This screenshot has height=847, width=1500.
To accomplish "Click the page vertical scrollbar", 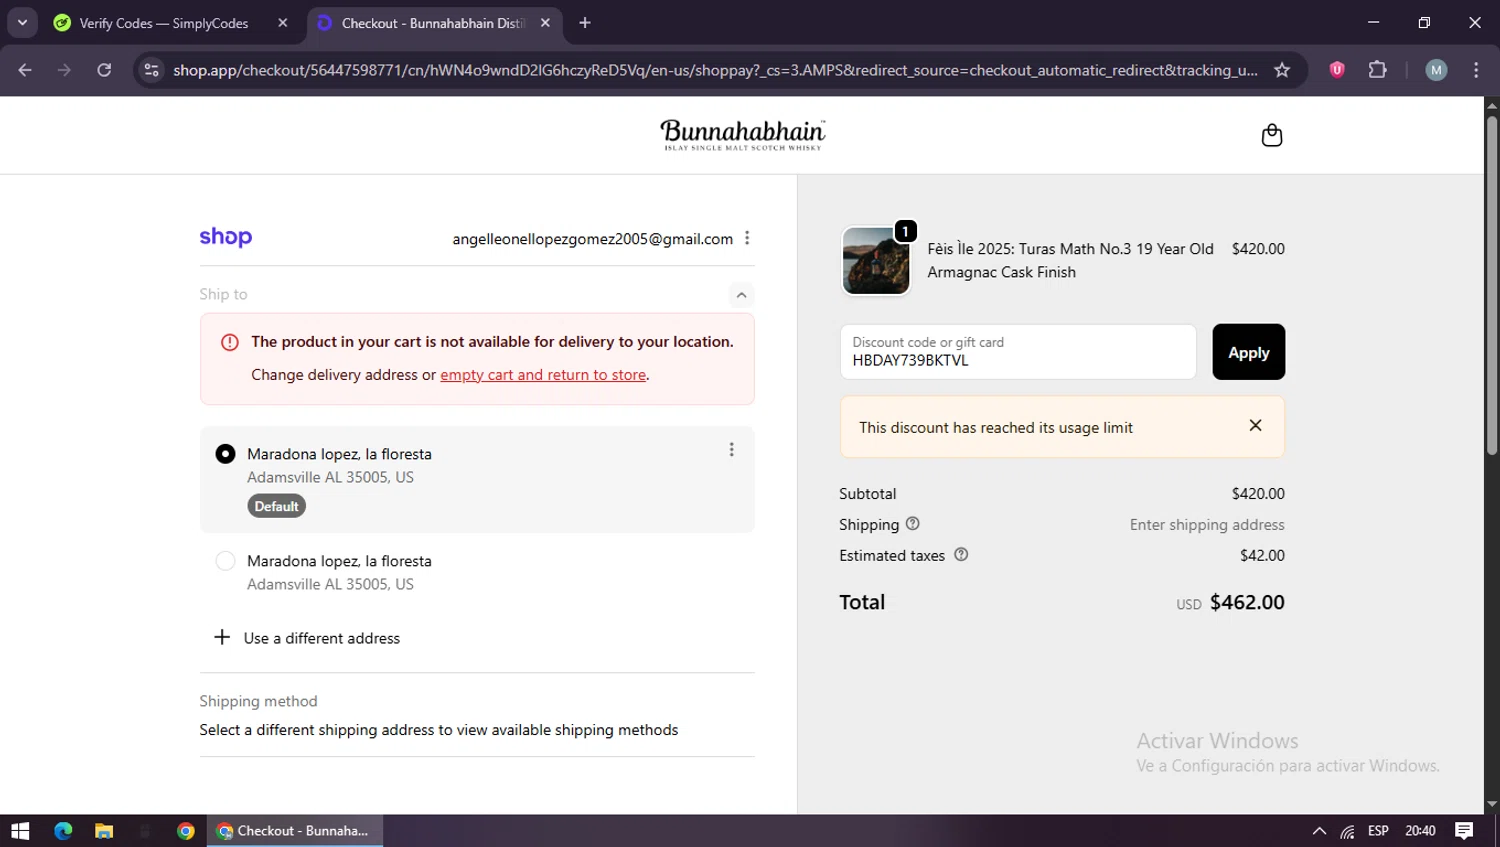I will (1491, 287).
